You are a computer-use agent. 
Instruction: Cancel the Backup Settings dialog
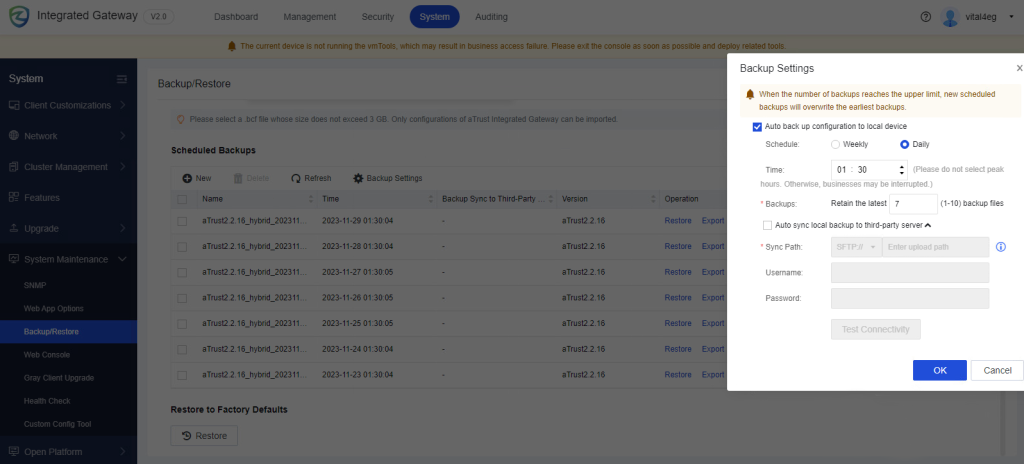(997, 371)
